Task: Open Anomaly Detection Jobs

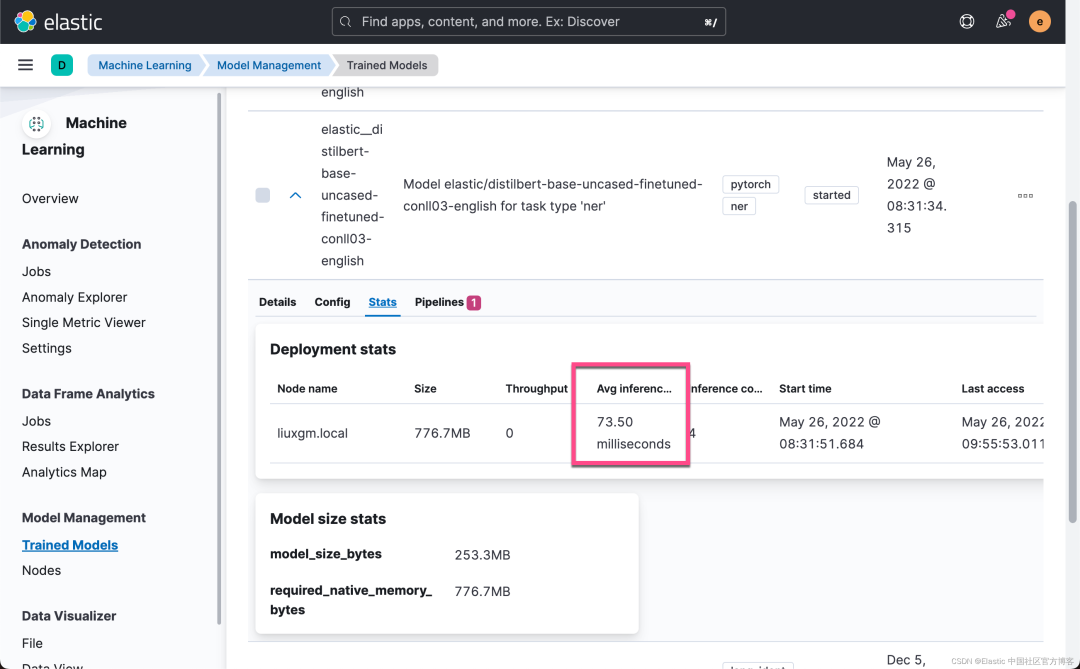Action: tap(37, 271)
